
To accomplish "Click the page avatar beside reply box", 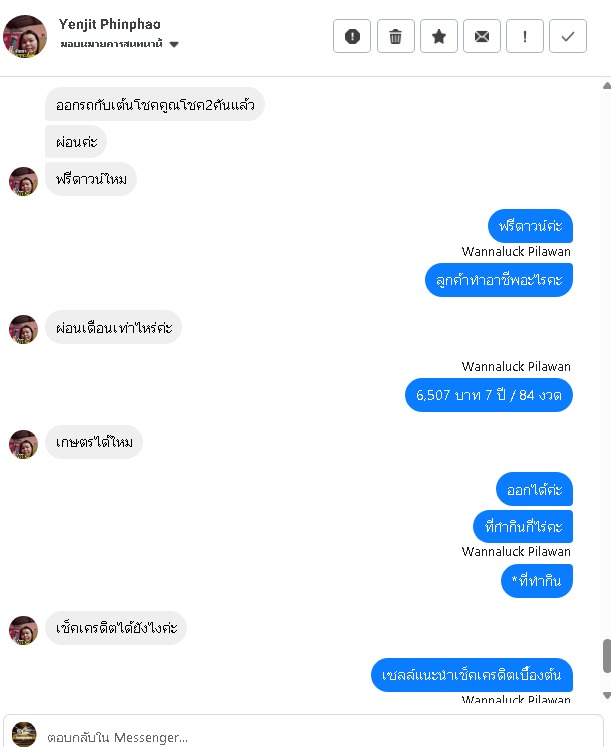I will click(x=24, y=734).
